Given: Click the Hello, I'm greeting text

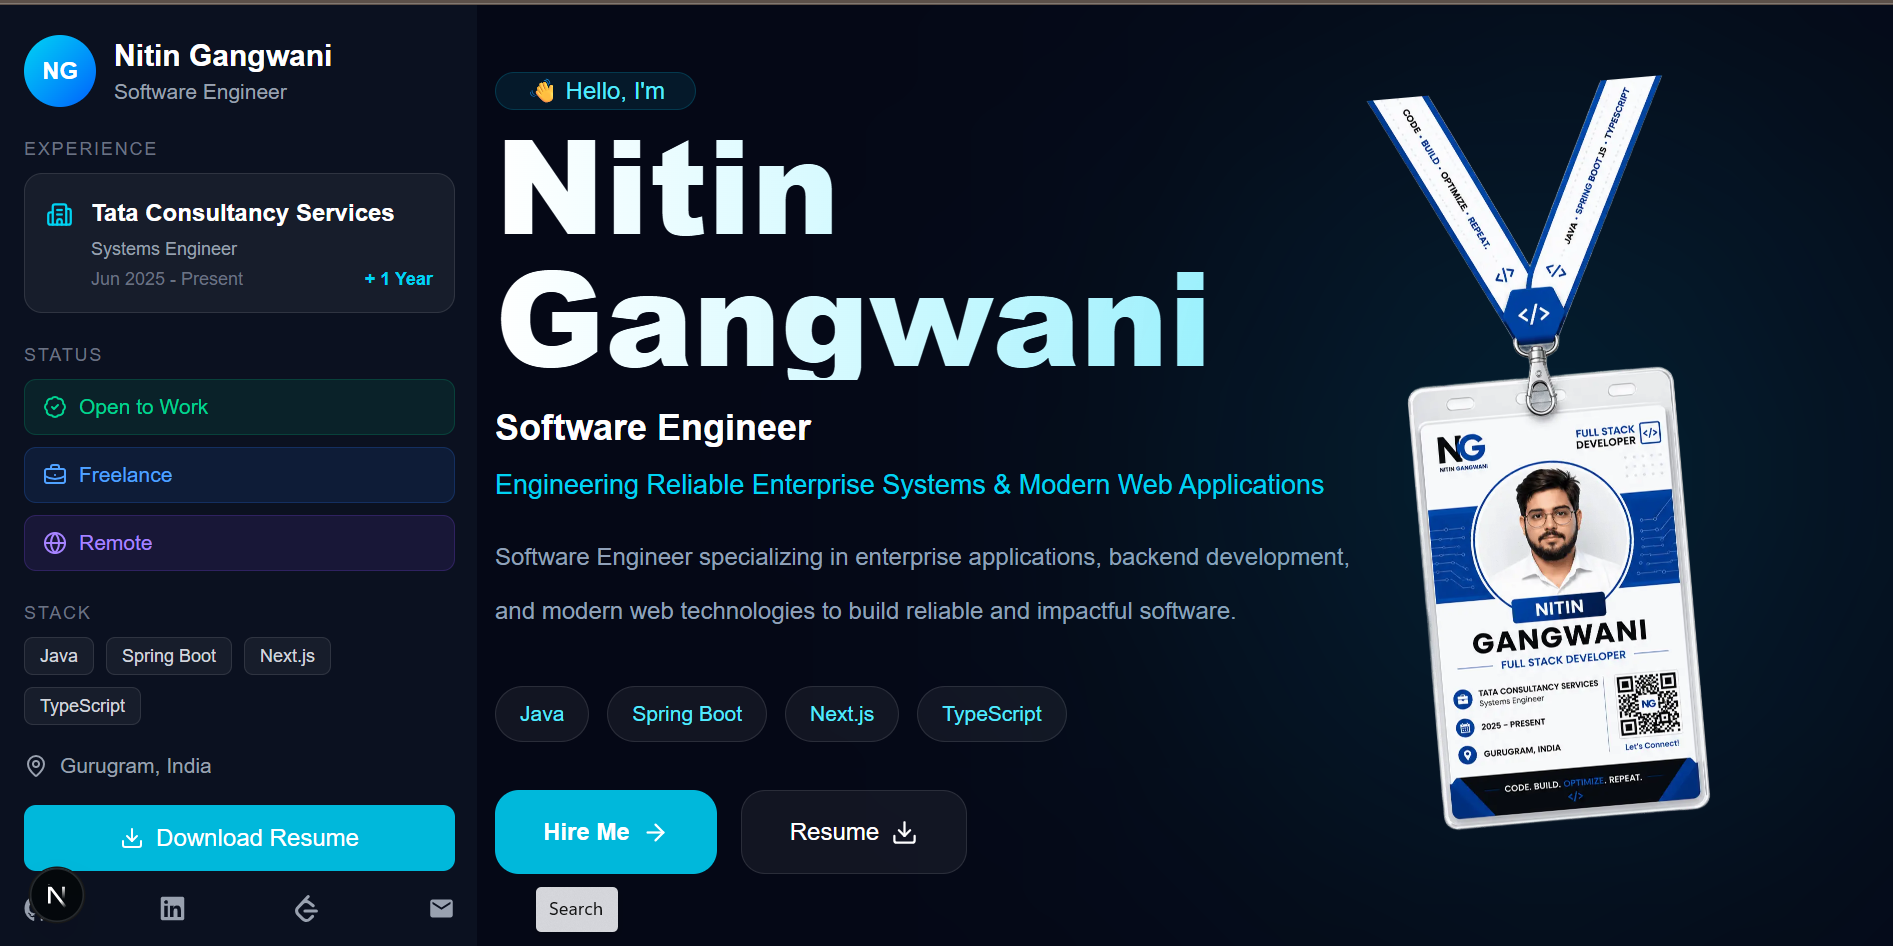Looking at the screenshot, I should [615, 91].
